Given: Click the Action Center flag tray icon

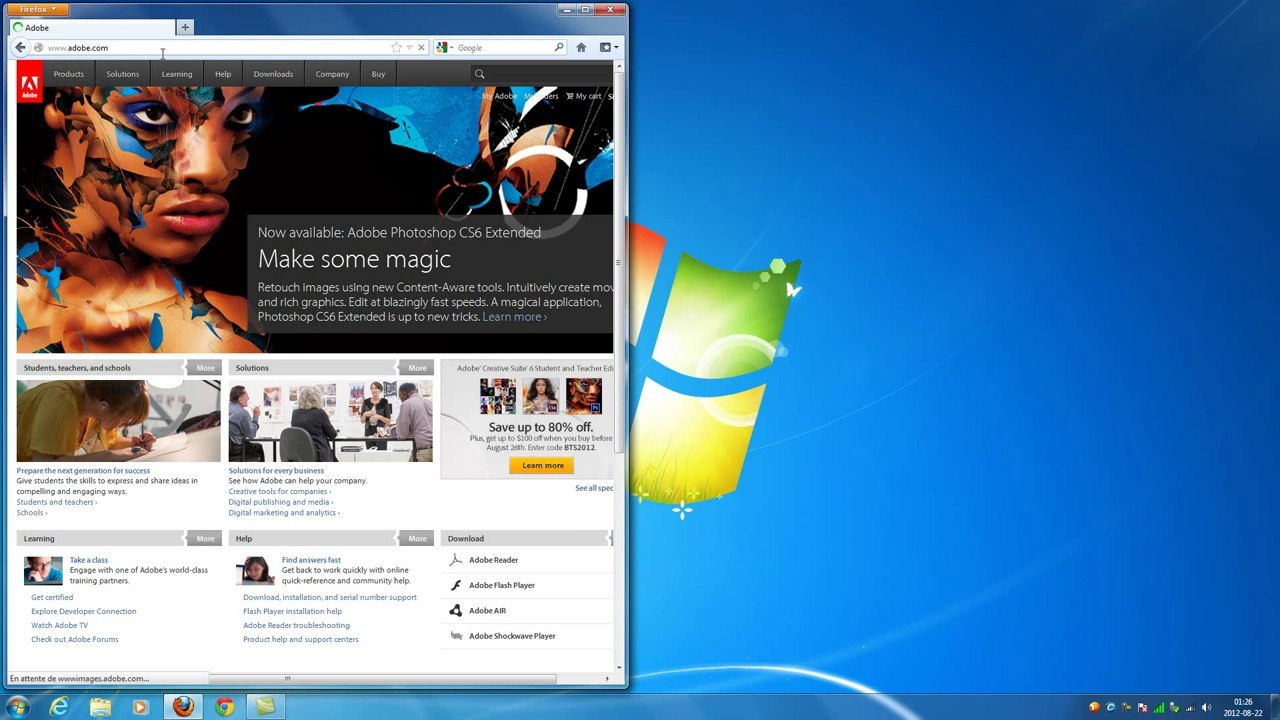Looking at the screenshot, I should tap(1142, 708).
